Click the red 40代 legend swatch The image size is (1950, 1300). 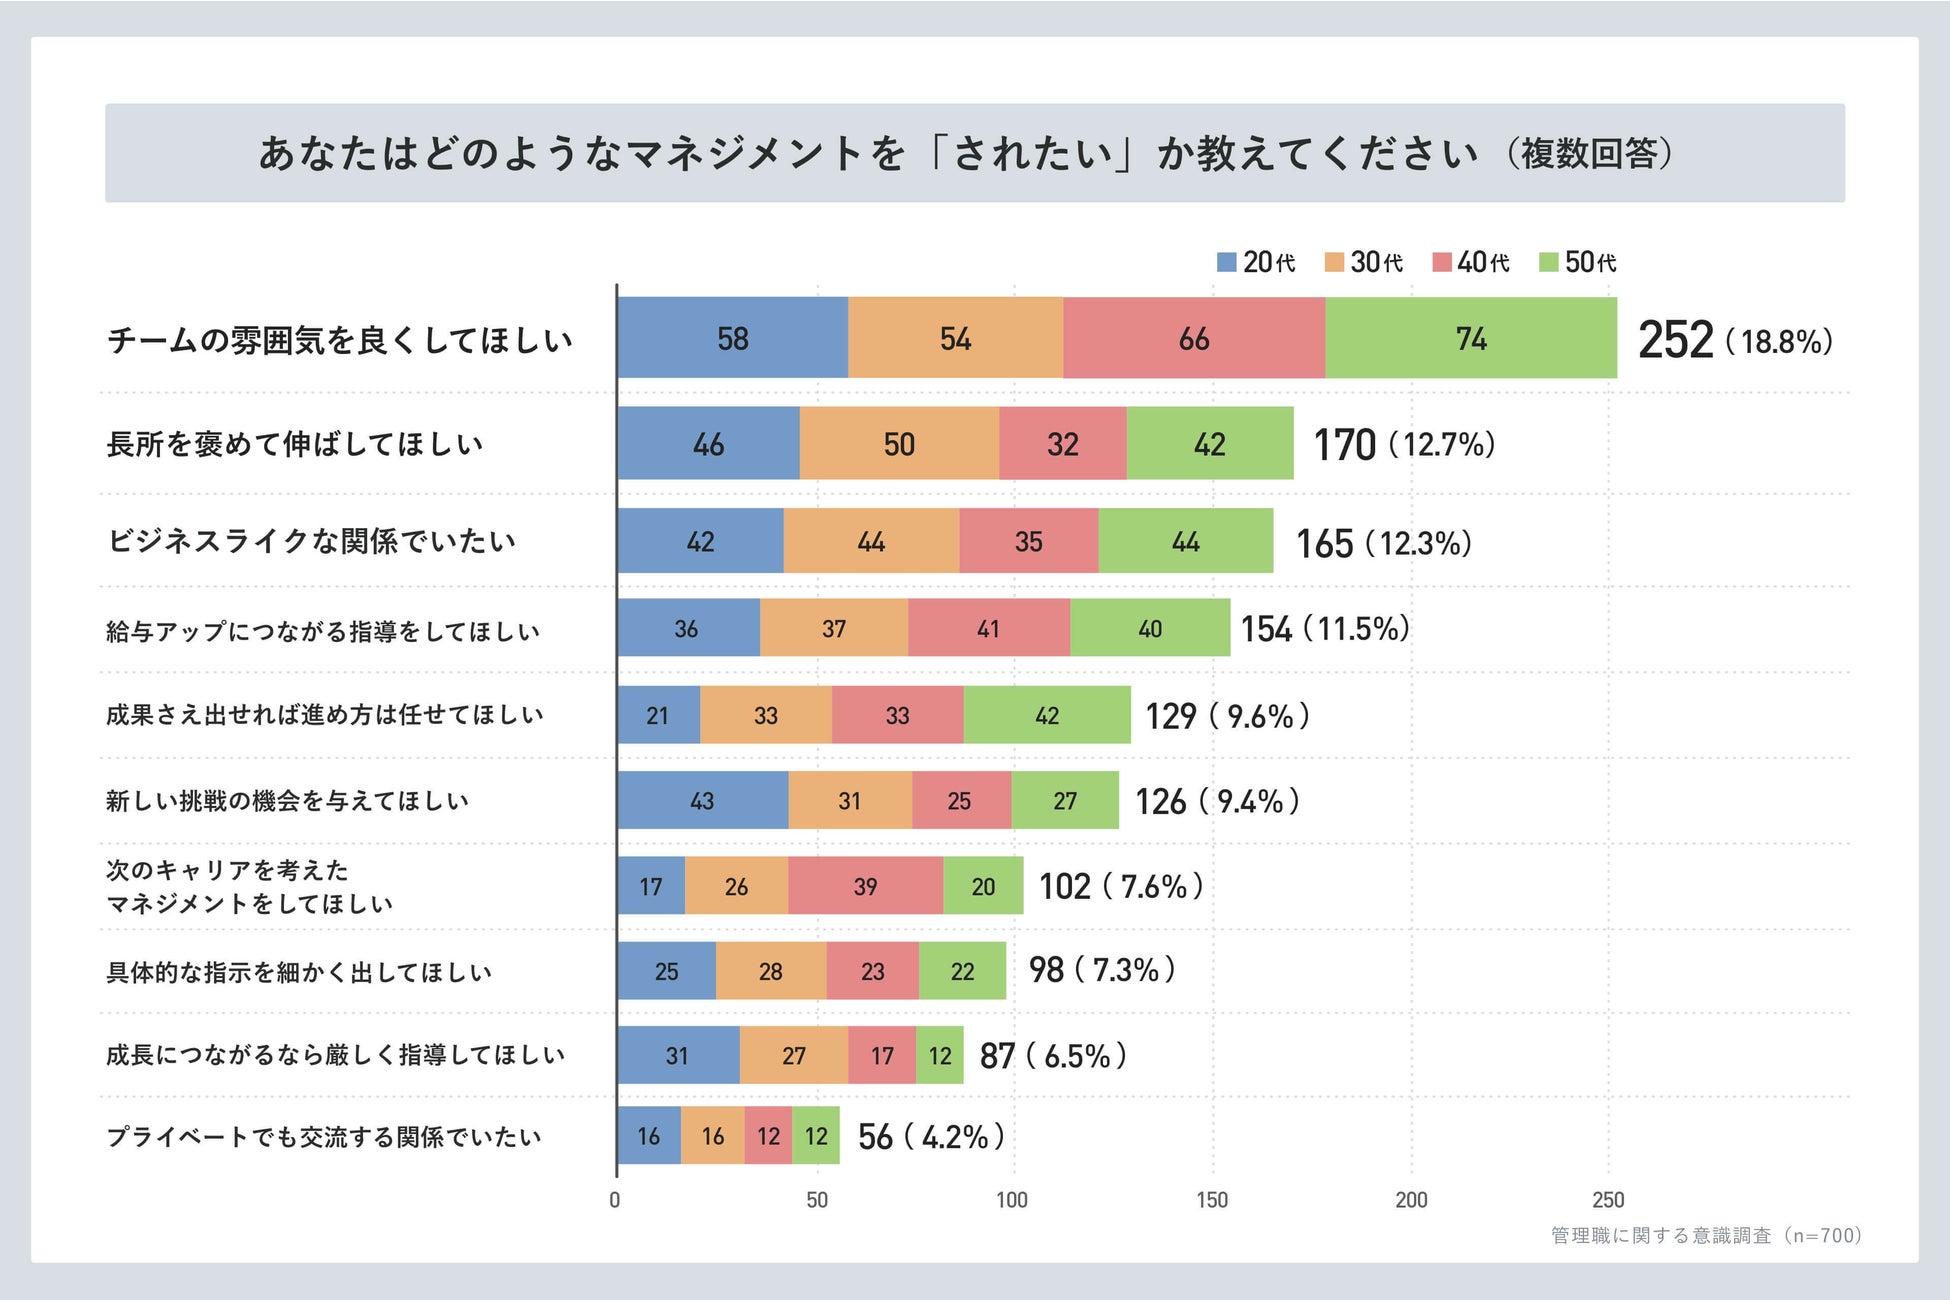(x=1441, y=263)
